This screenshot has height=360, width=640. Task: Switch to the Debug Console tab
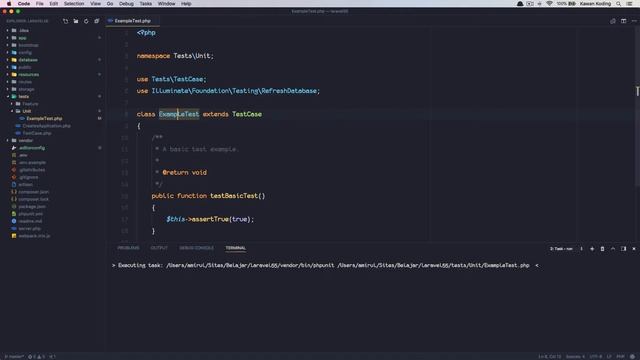(196, 248)
